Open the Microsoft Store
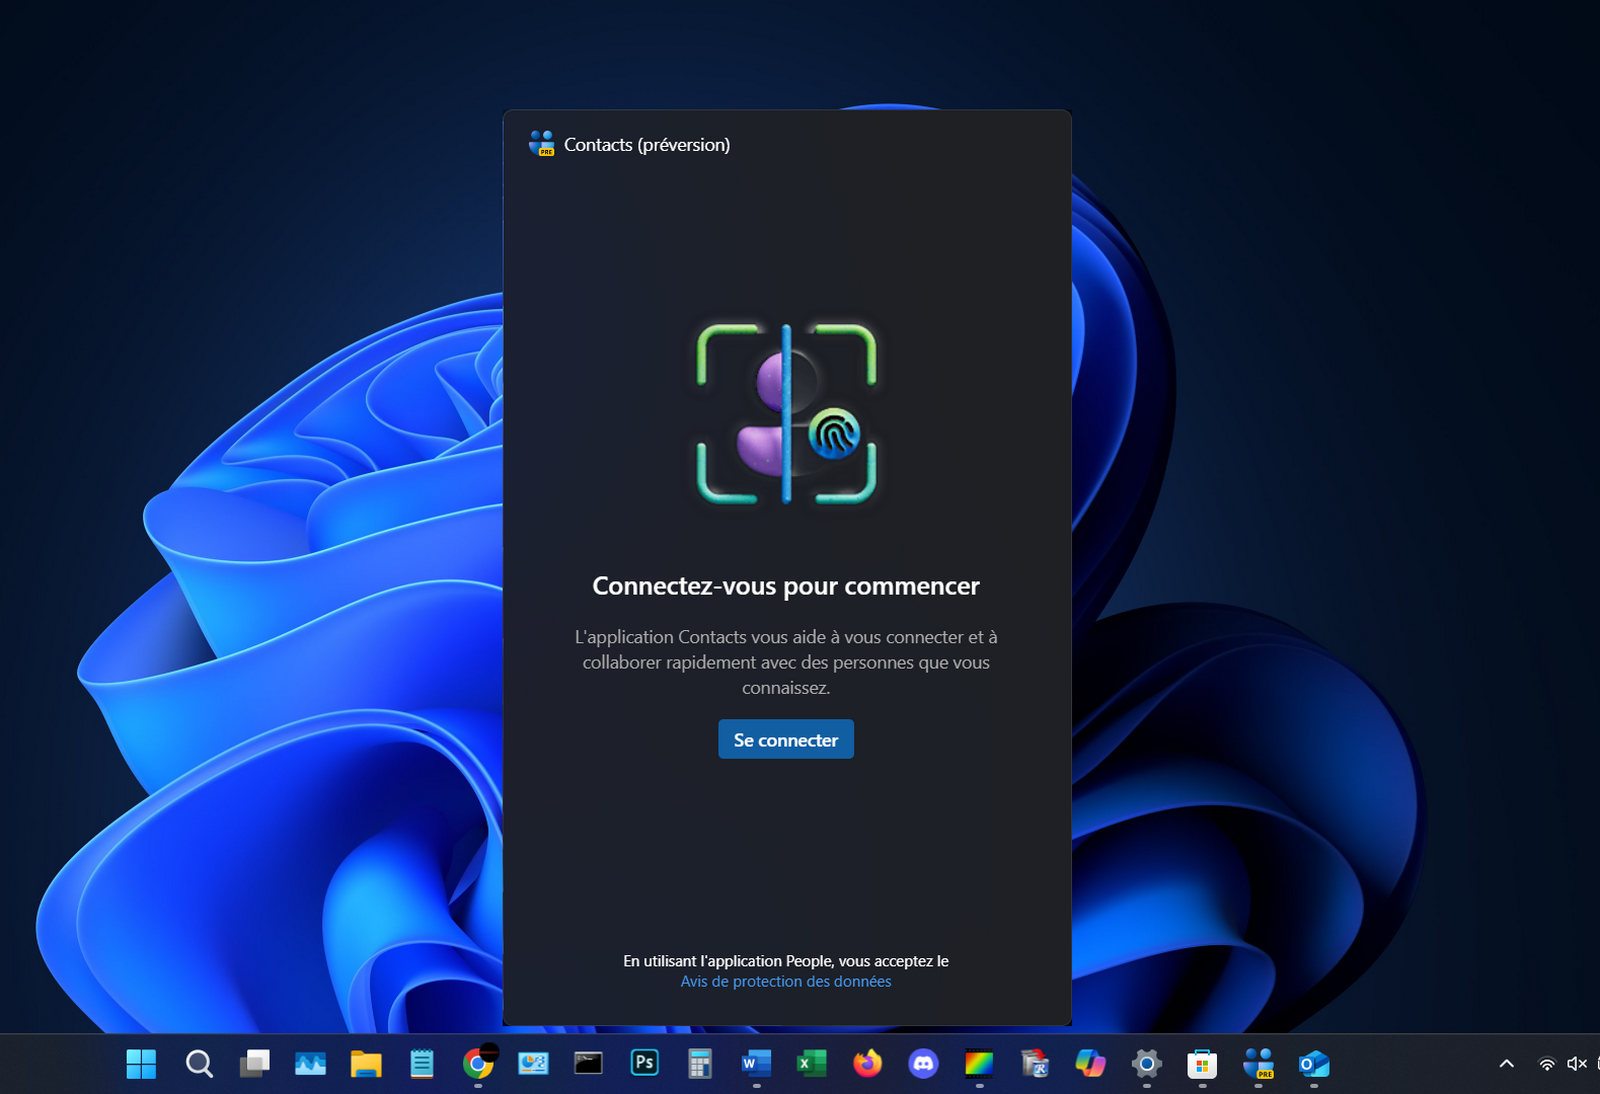This screenshot has height=1094, width=1600. click(1201, 1064)
